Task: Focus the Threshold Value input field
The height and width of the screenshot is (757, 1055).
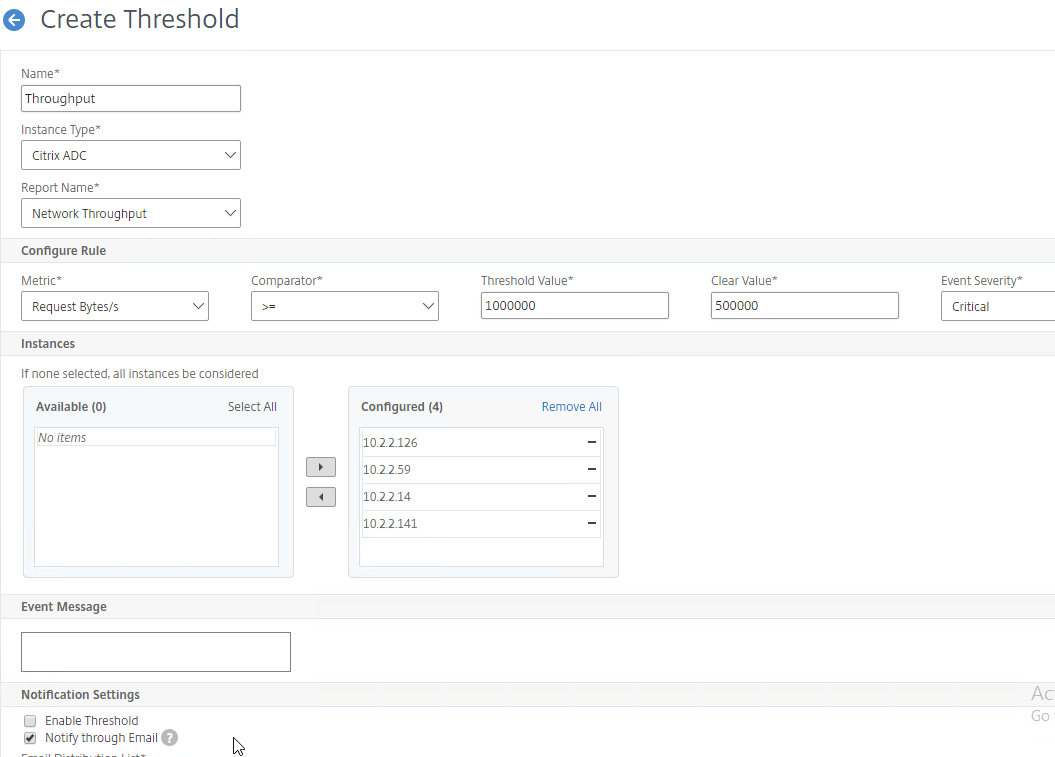Action: pos(574,306)
